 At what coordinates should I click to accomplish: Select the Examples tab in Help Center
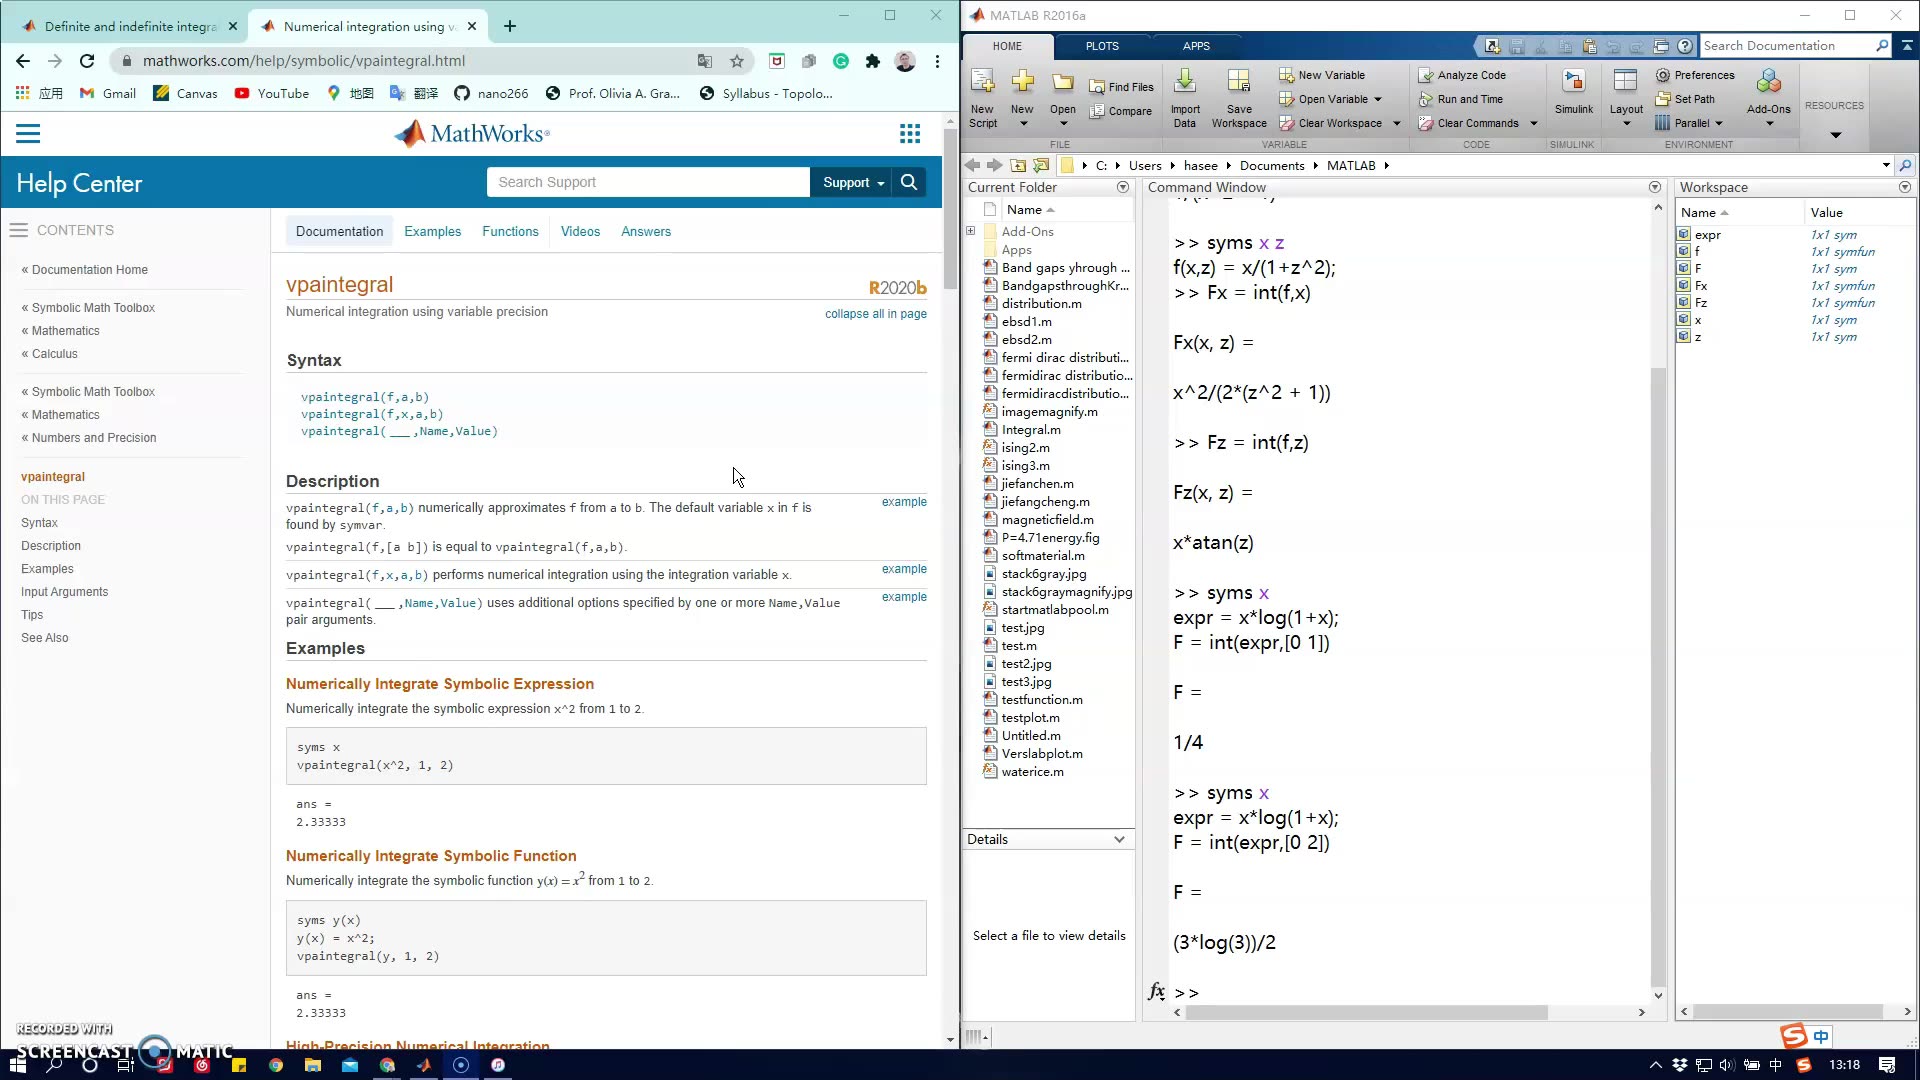point(433,231)
